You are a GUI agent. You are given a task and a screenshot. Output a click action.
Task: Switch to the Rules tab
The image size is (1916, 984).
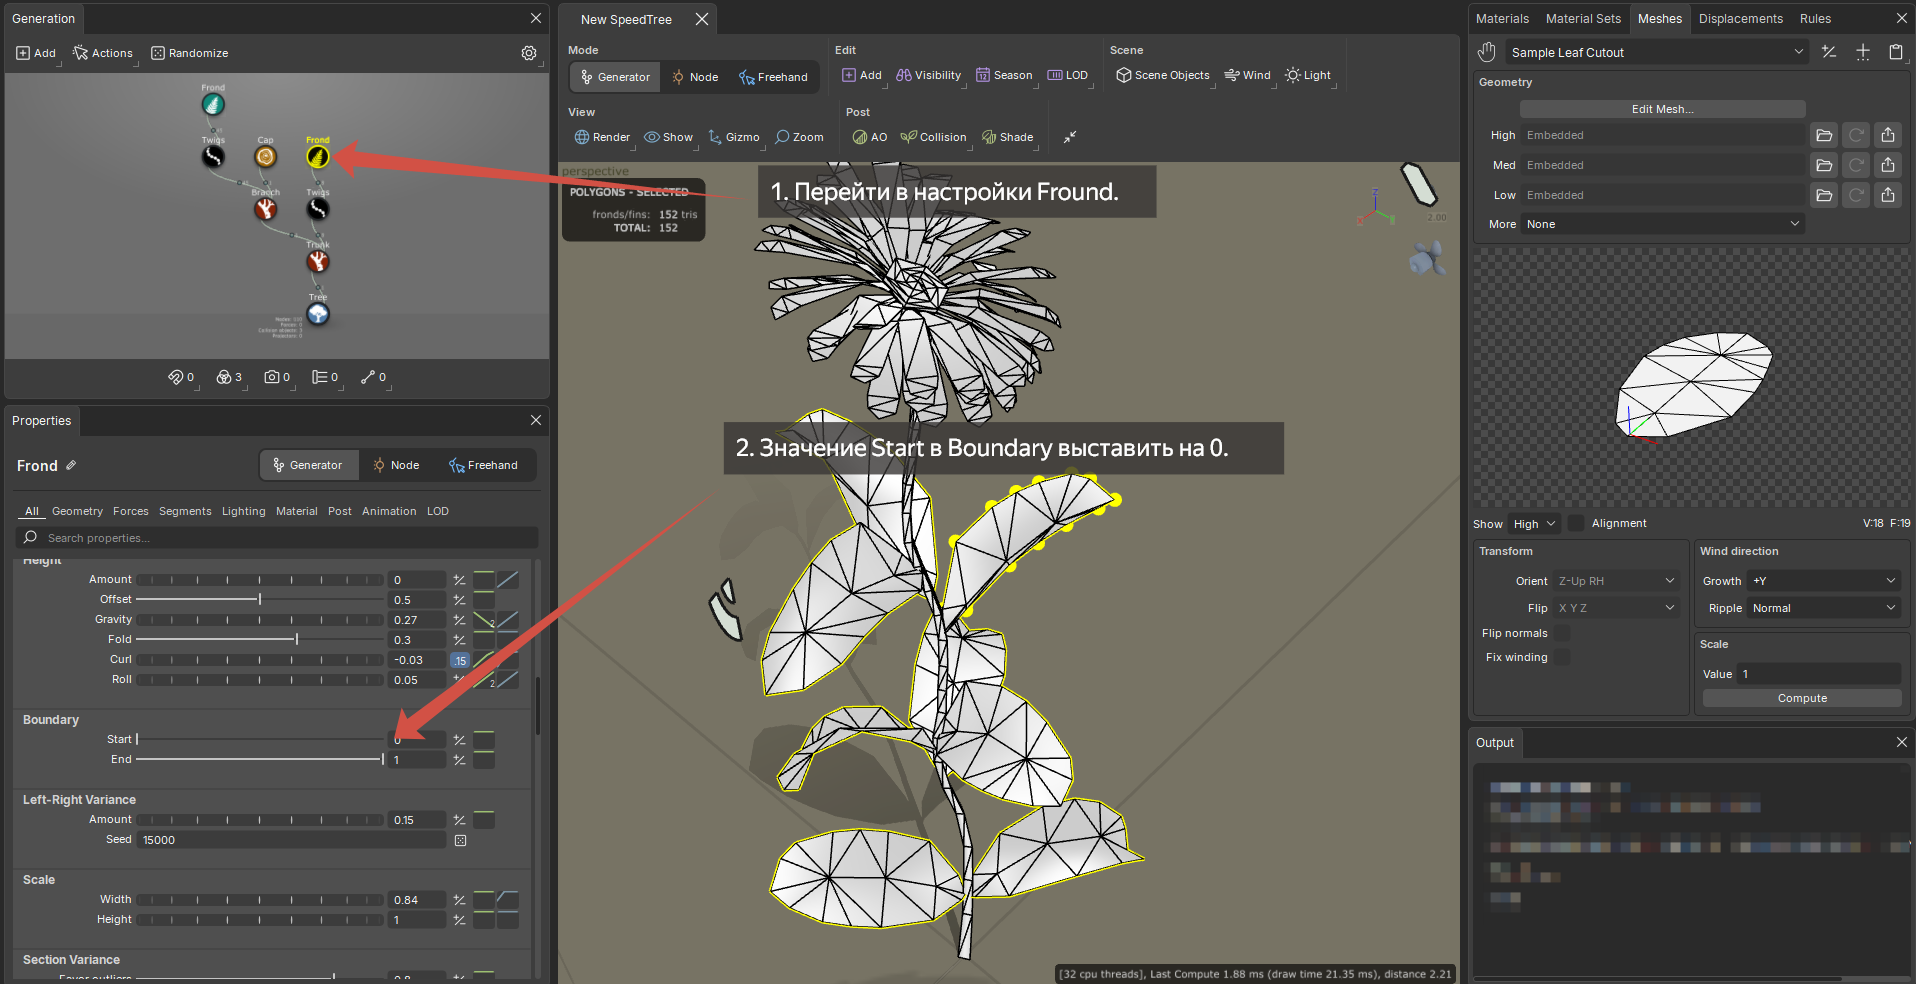[1815, 19]
